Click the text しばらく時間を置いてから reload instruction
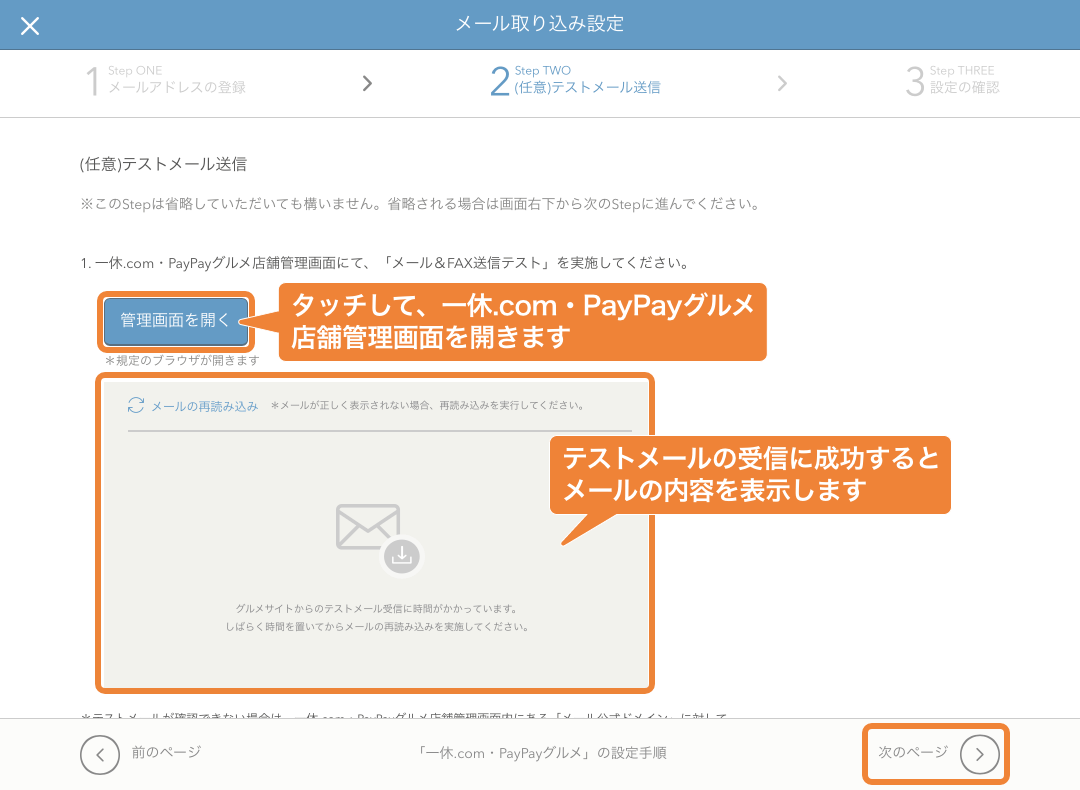 pos(377,627)
